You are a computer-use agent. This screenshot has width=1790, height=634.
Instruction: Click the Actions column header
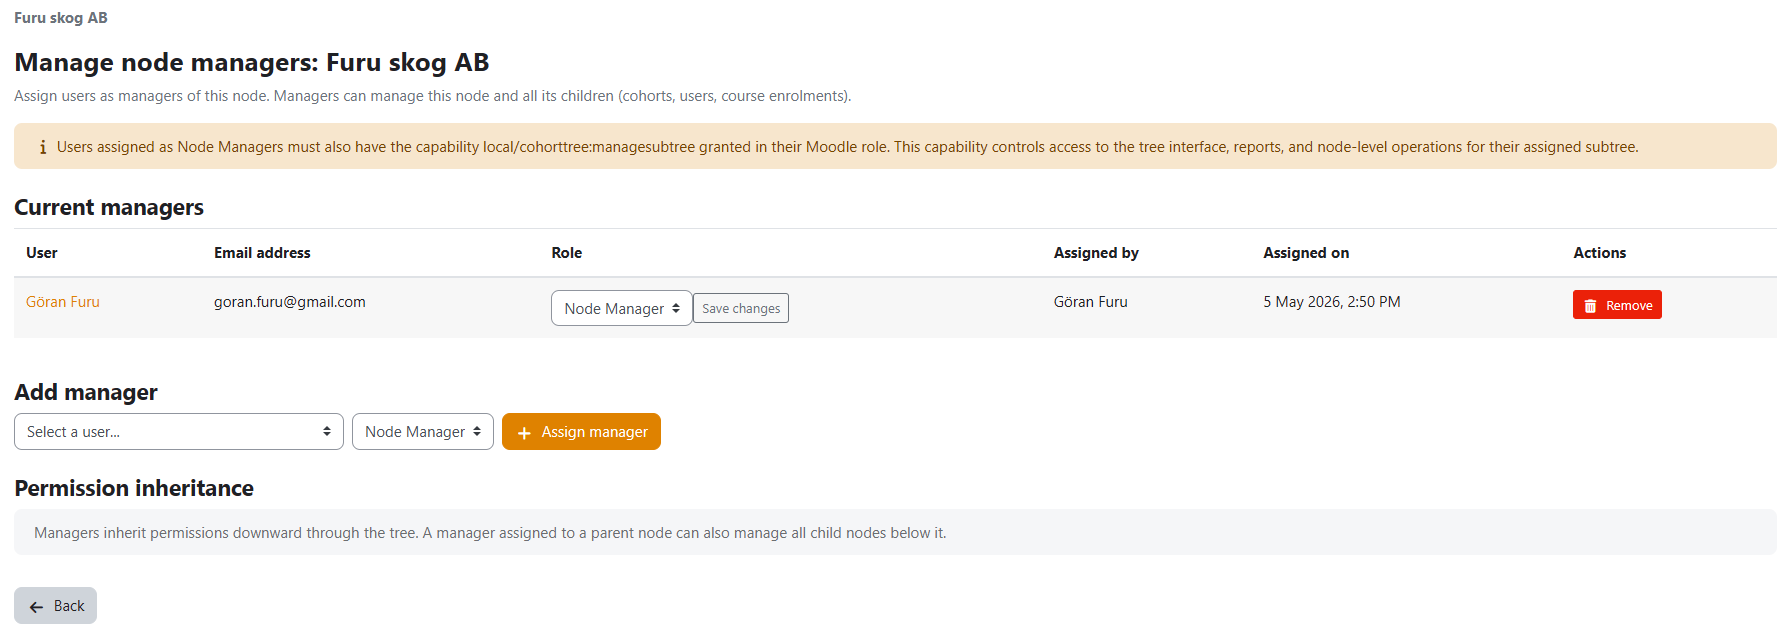point(1600,253)
